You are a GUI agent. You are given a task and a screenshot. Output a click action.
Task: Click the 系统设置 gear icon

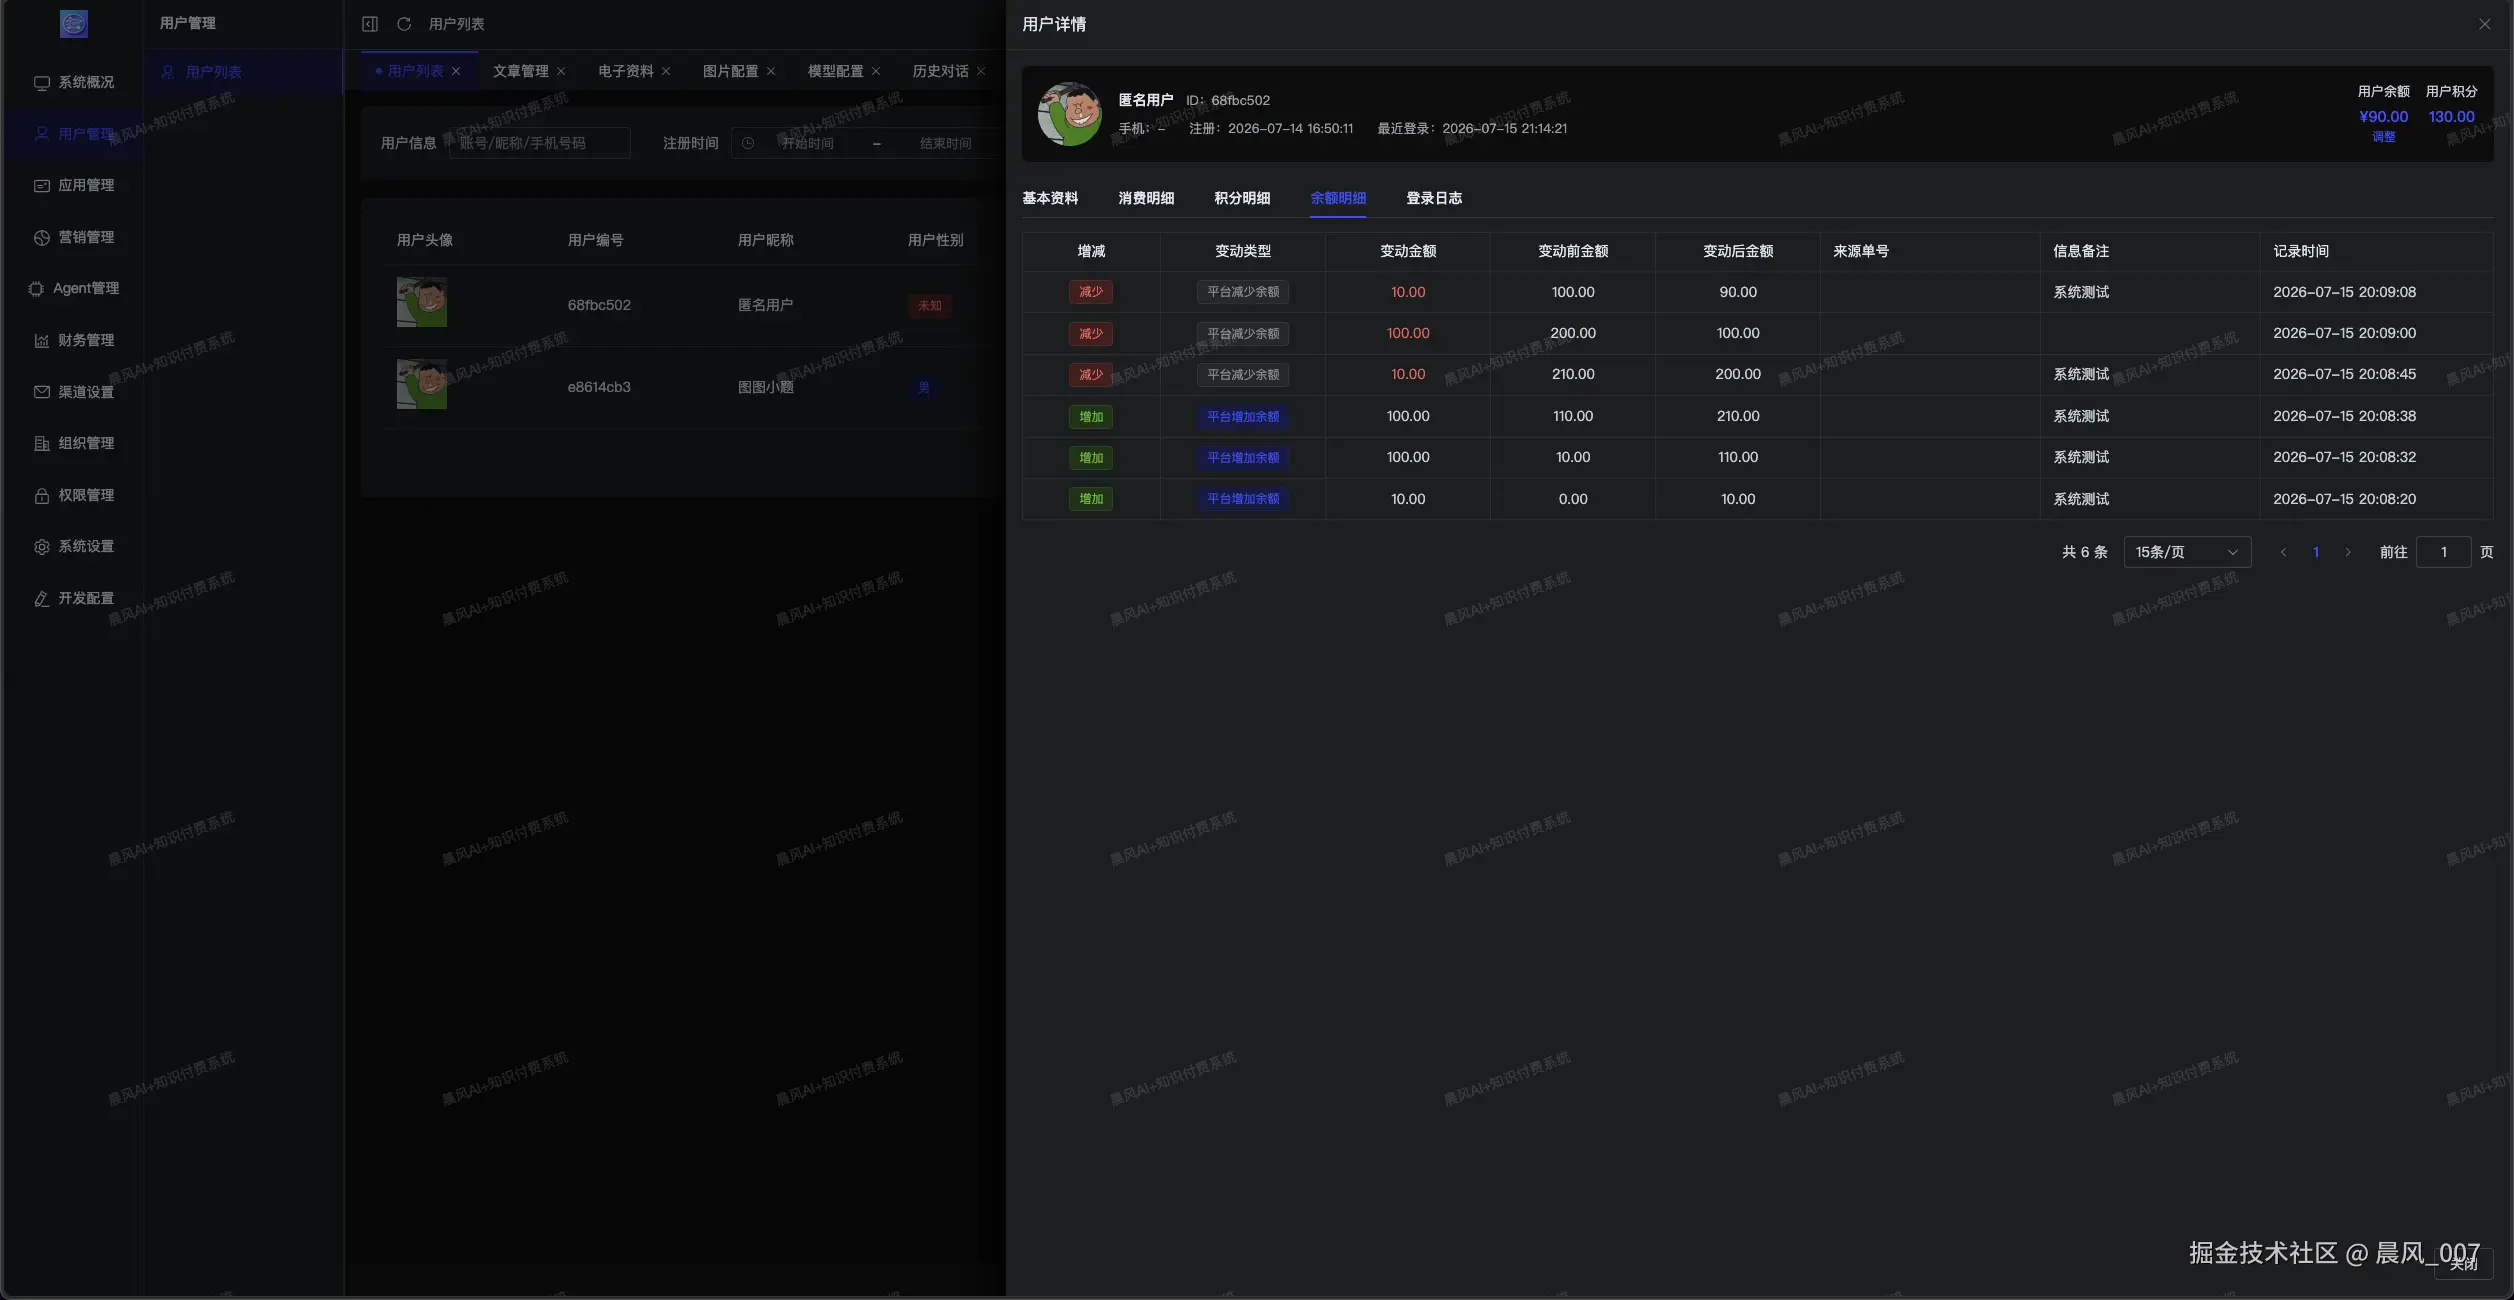(x=41, y=547)
